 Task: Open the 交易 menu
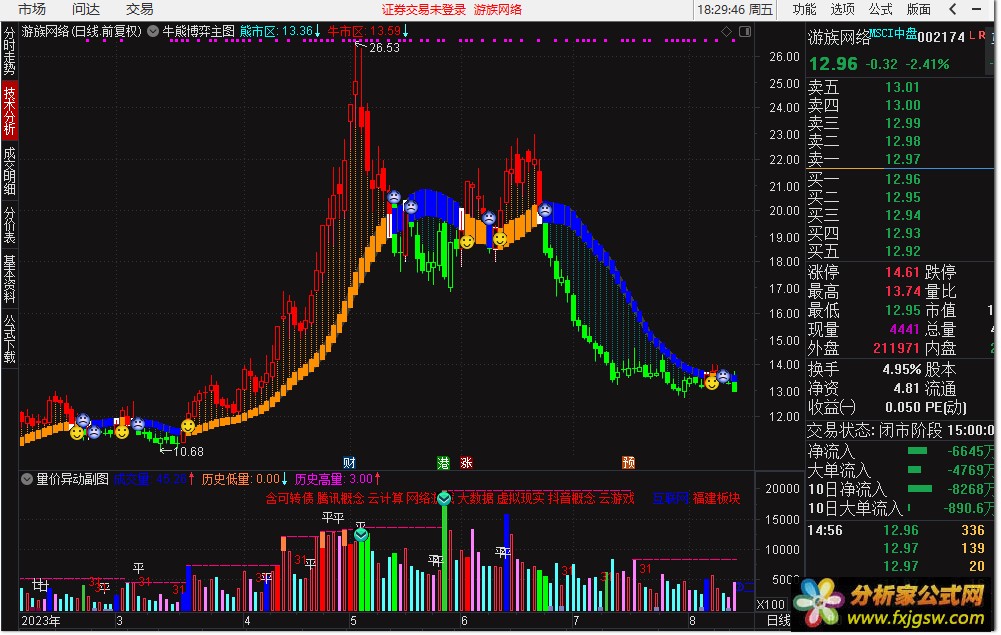(139, 10)
